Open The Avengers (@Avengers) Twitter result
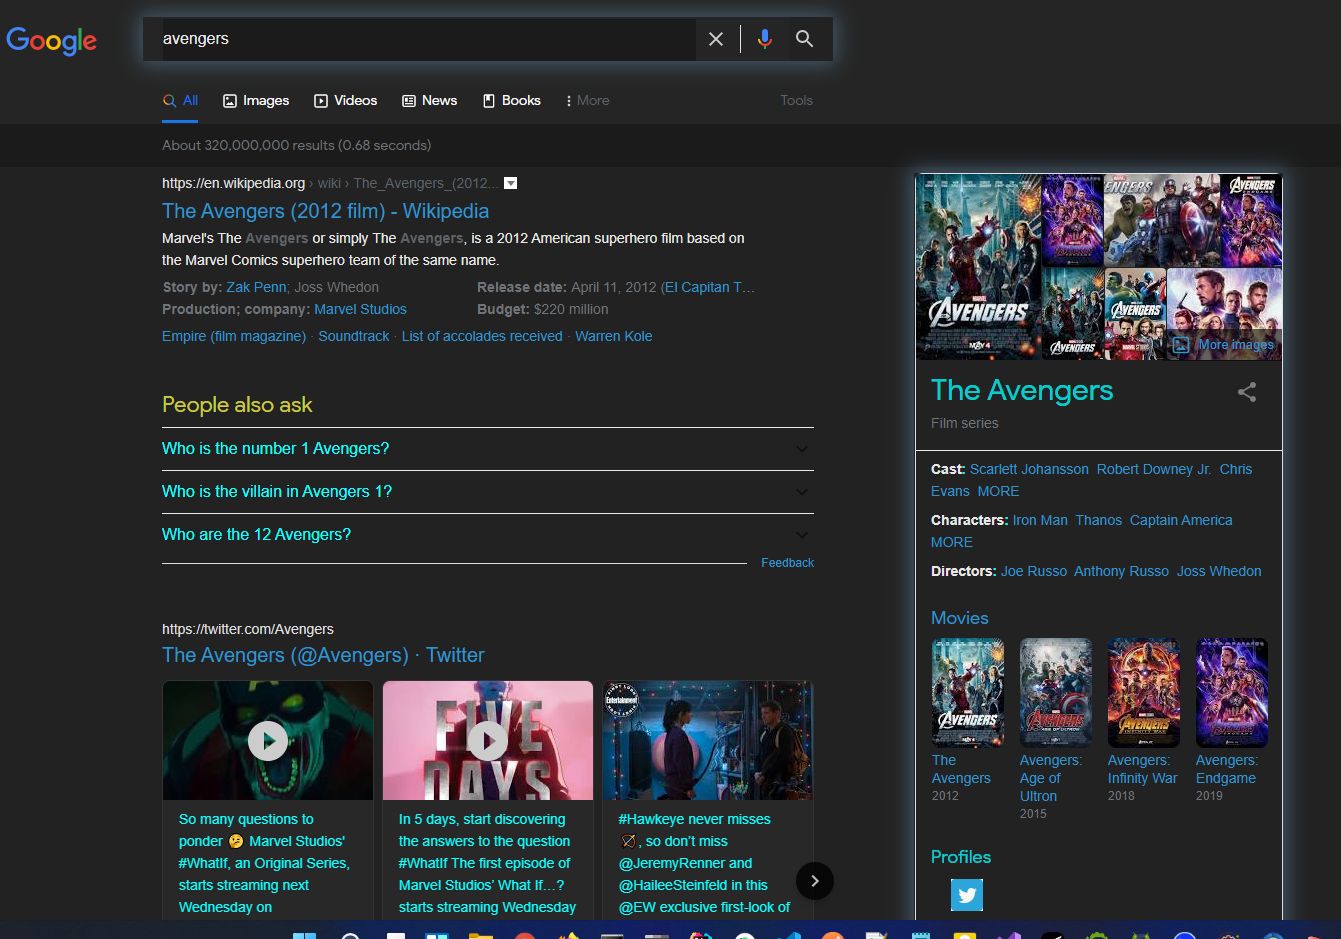The height and width of the screenshot is (939, 1341). tap(323, 655)
